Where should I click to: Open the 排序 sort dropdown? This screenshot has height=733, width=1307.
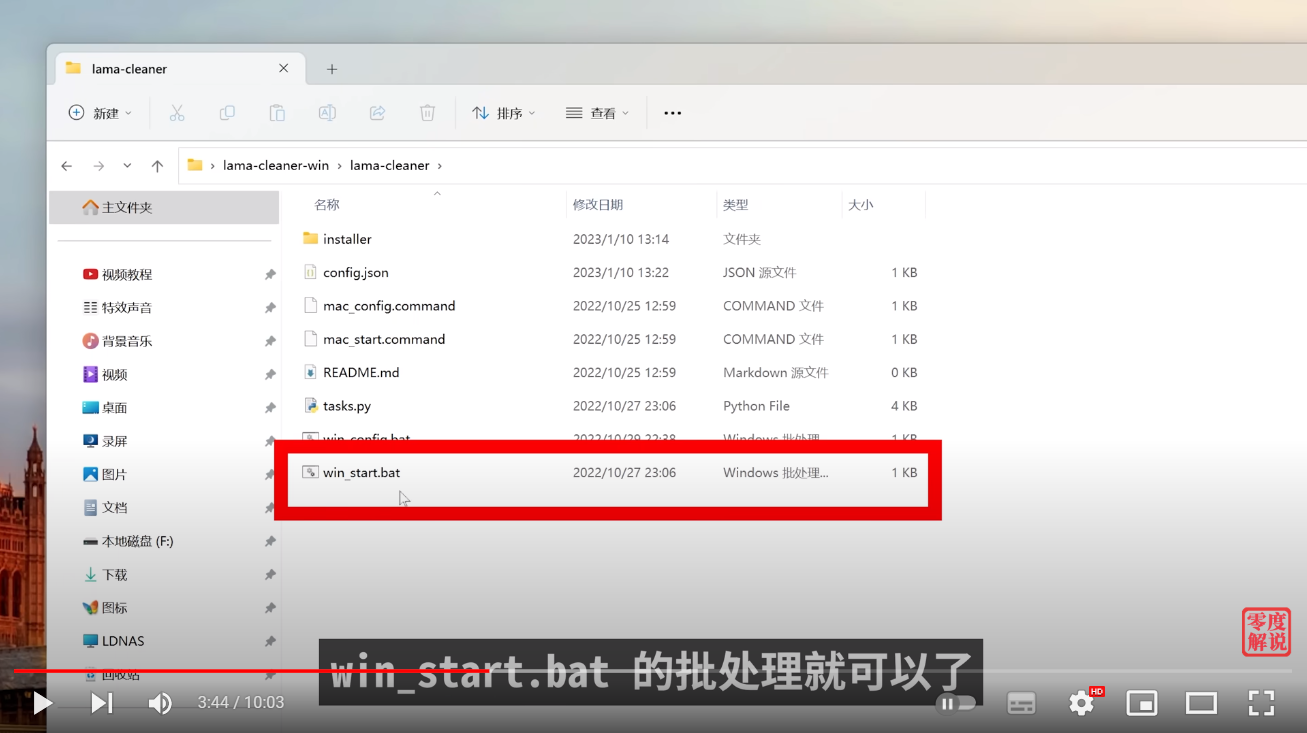[x=504, y=113]
